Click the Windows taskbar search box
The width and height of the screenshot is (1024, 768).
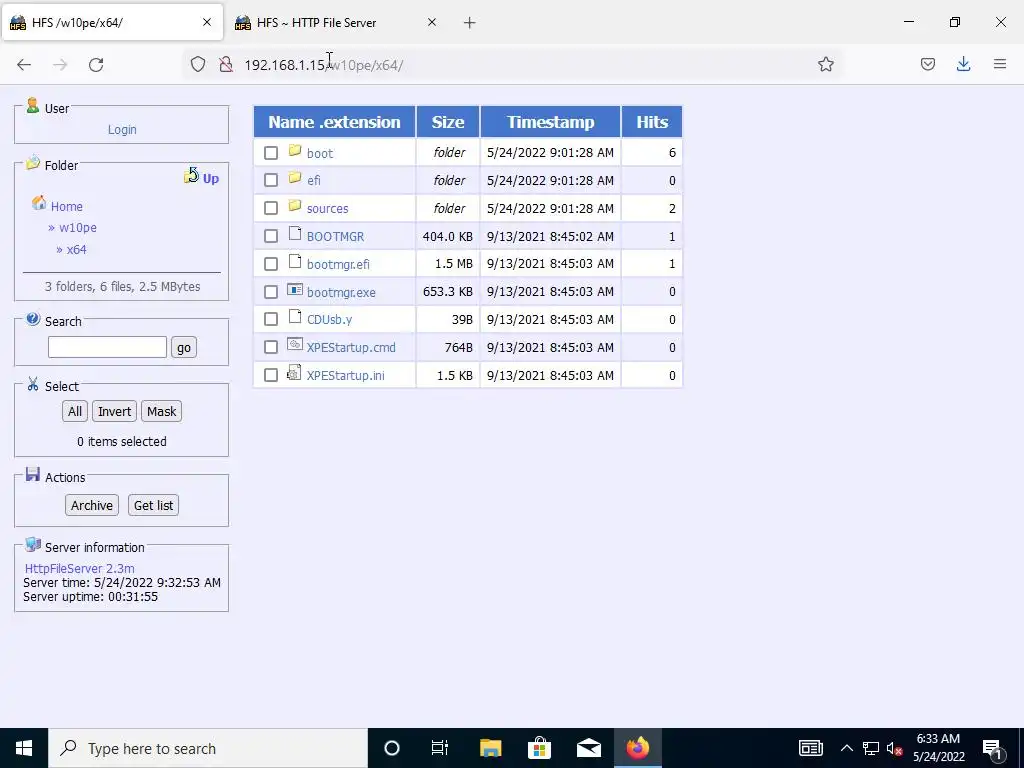208,748
